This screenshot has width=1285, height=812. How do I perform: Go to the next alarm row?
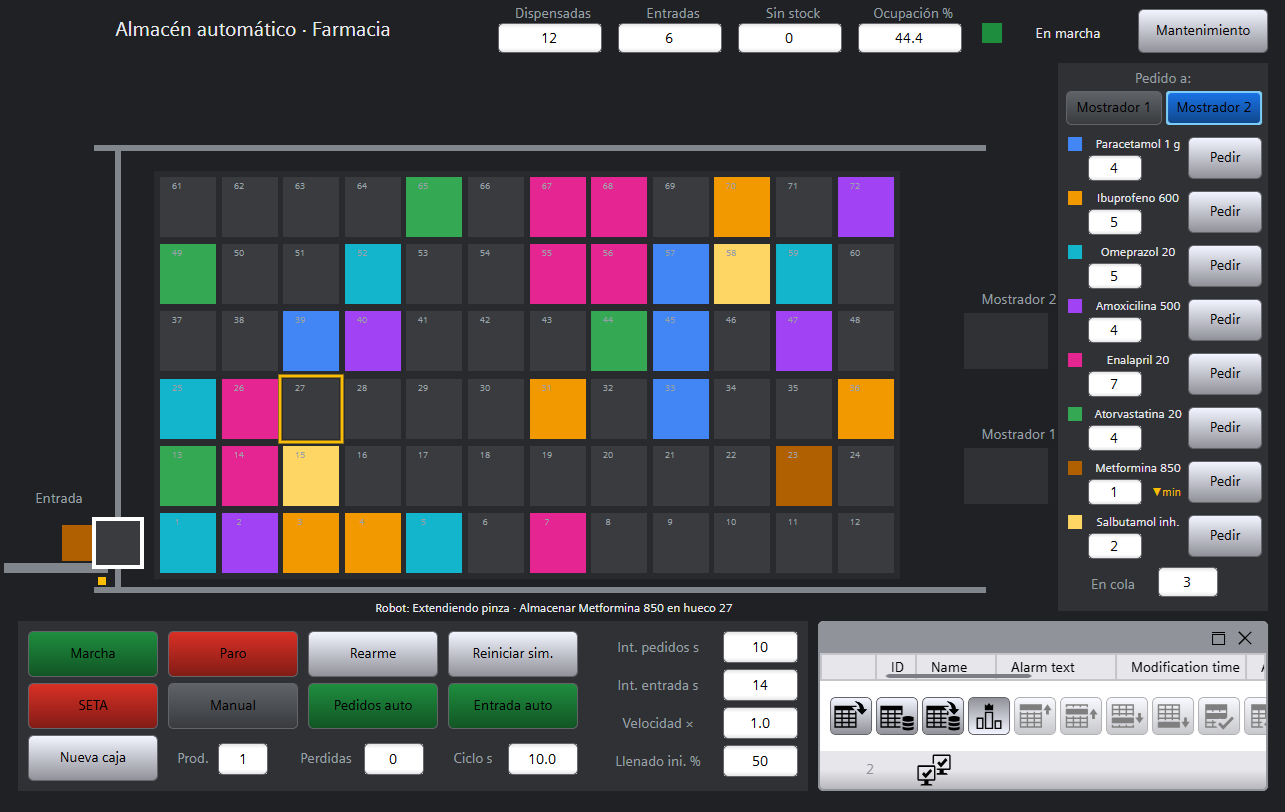click(x=1126, y=716)
